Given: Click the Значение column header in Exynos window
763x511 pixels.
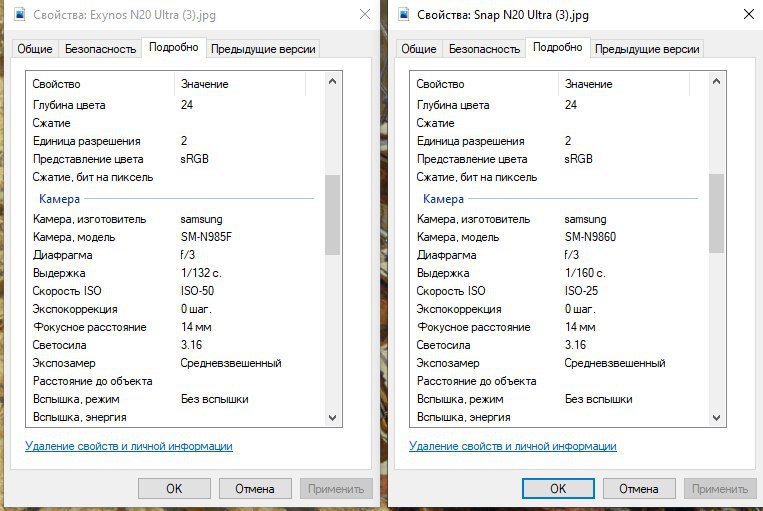Looking at the screenshot, I should 240,84.
